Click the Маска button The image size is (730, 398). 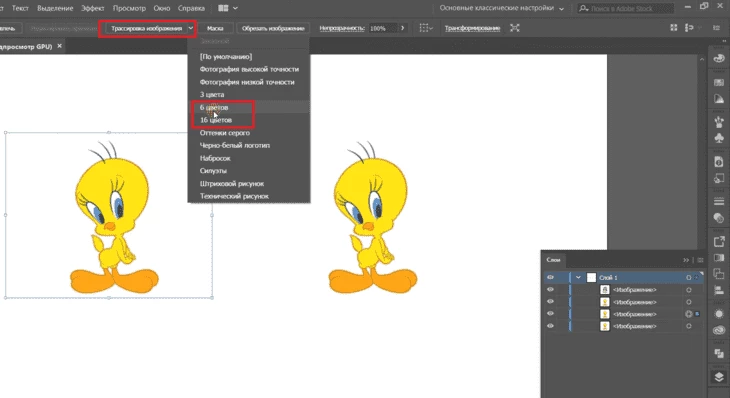(215, 28)
